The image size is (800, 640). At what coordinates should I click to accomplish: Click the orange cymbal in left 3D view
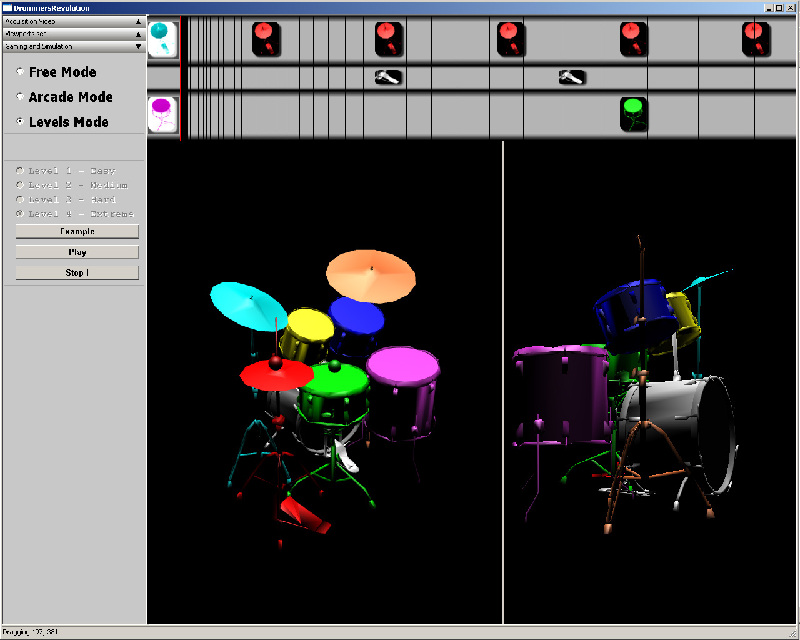pyautogui.click(x=370, y=276)
